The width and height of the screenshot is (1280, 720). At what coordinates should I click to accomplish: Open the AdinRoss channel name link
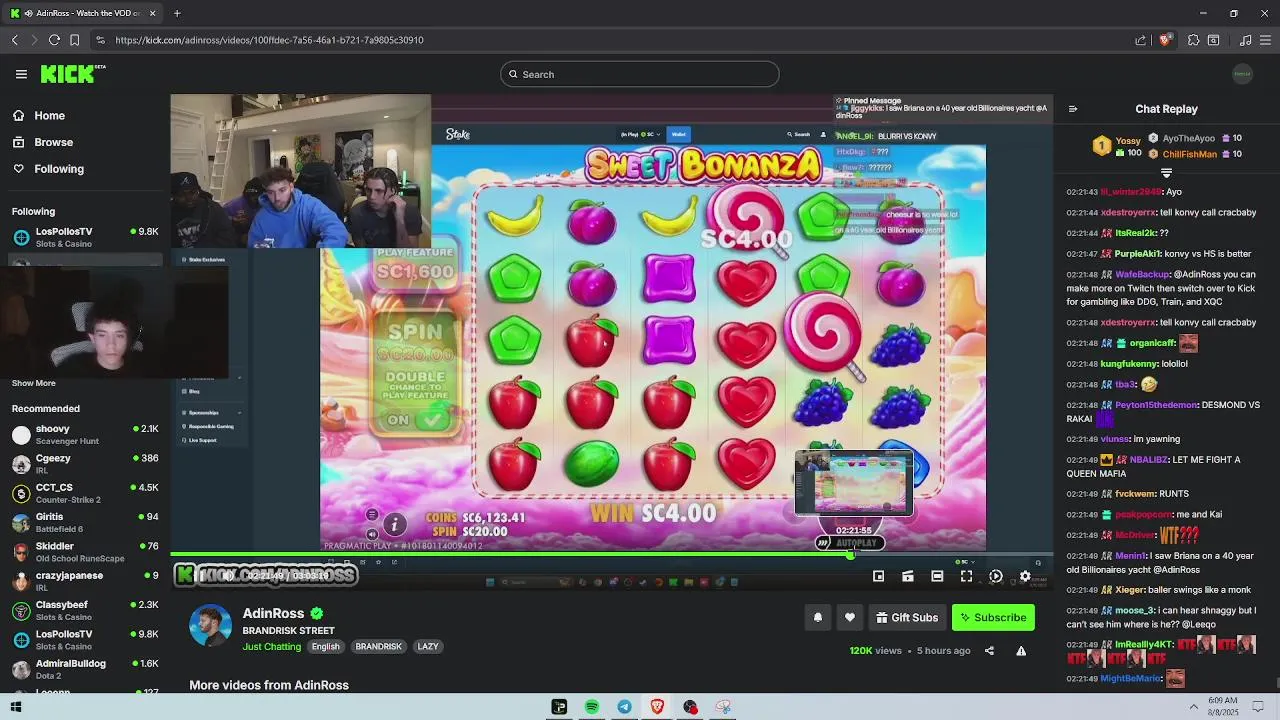click(x=273, y=613)
